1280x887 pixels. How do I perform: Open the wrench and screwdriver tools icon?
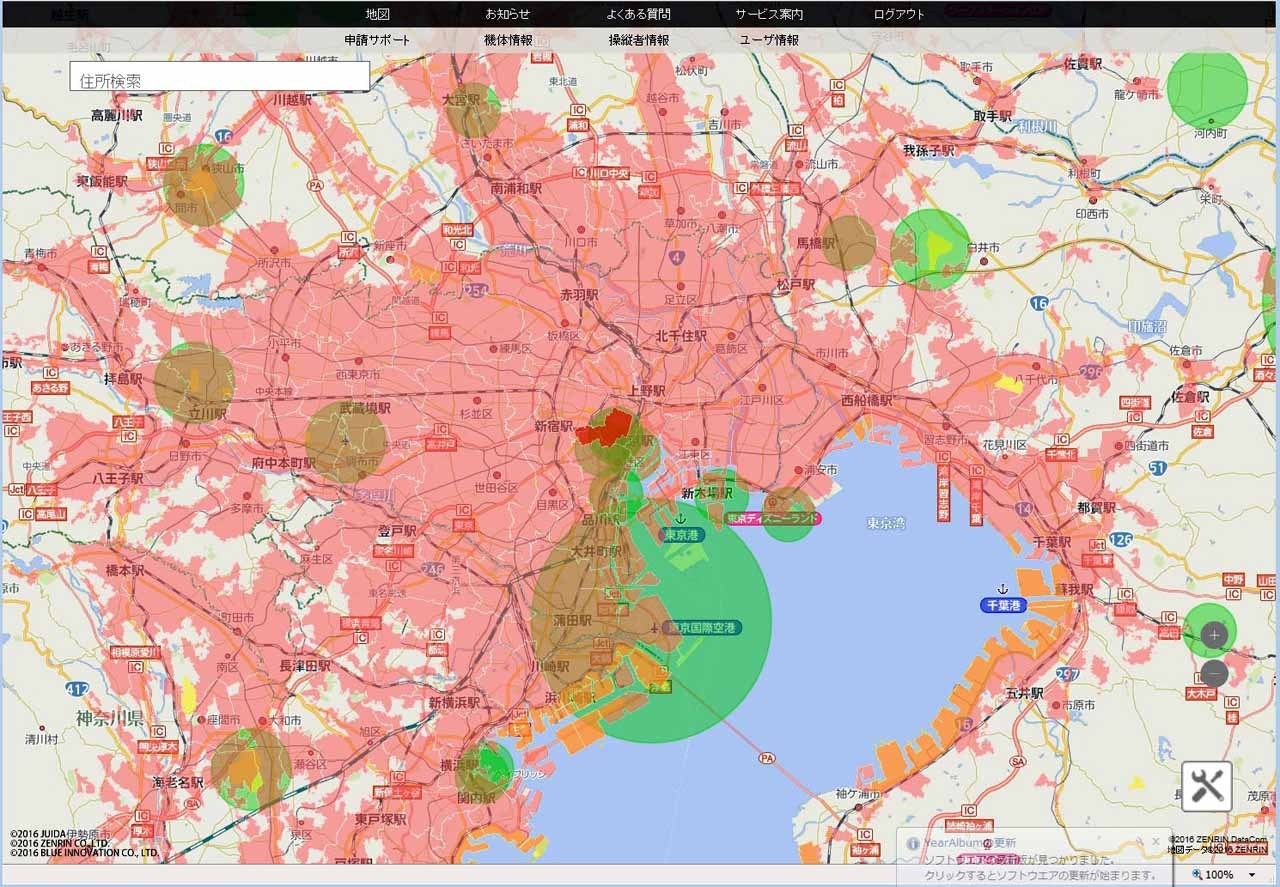click(1207, 786)
